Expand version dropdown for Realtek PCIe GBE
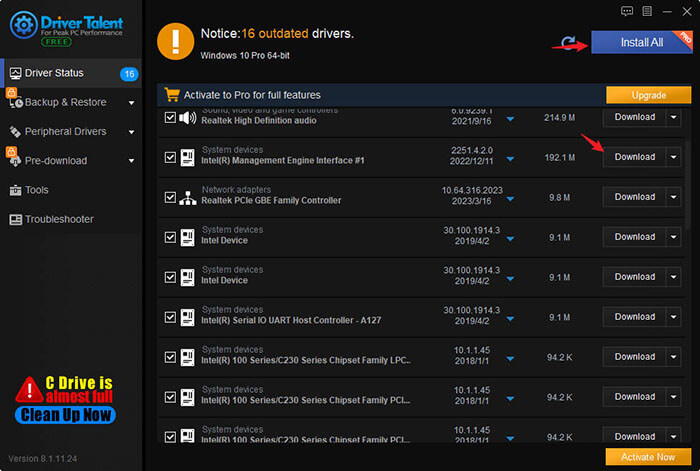Image resolution: width=700 pixels, height=471 pixels. (510, 199)
